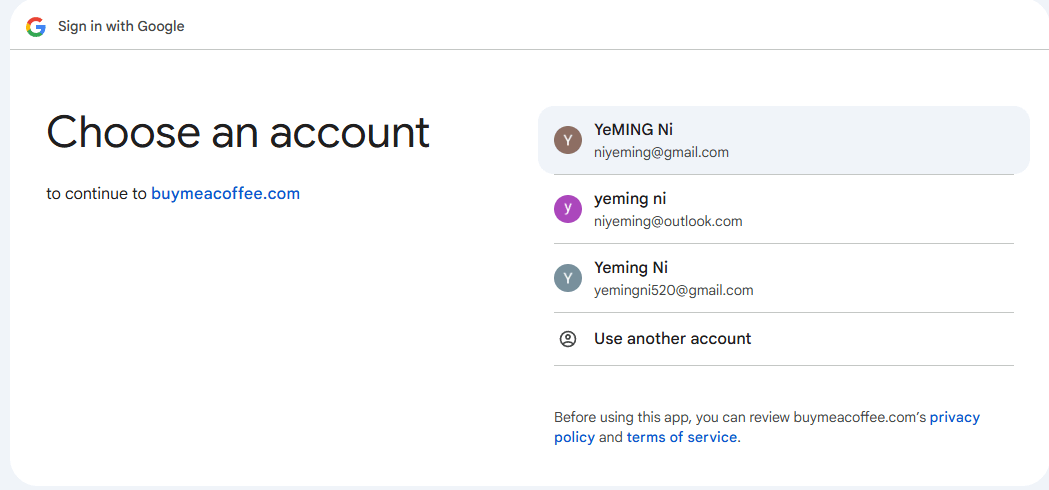
Task: Open the terms of service link
Action: (682, 438)
